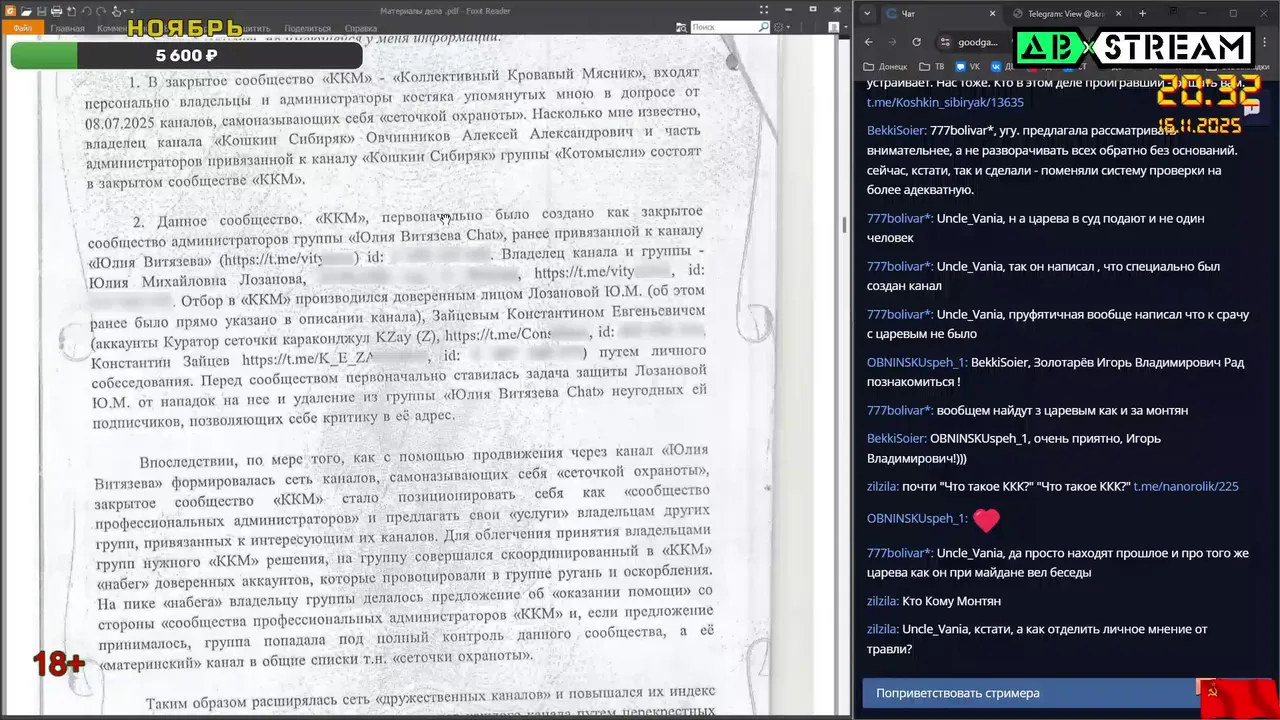This screenshot has width=1280, height=720.
Task: Click Поприветствовать стримера button
Action: (1030, 693)
